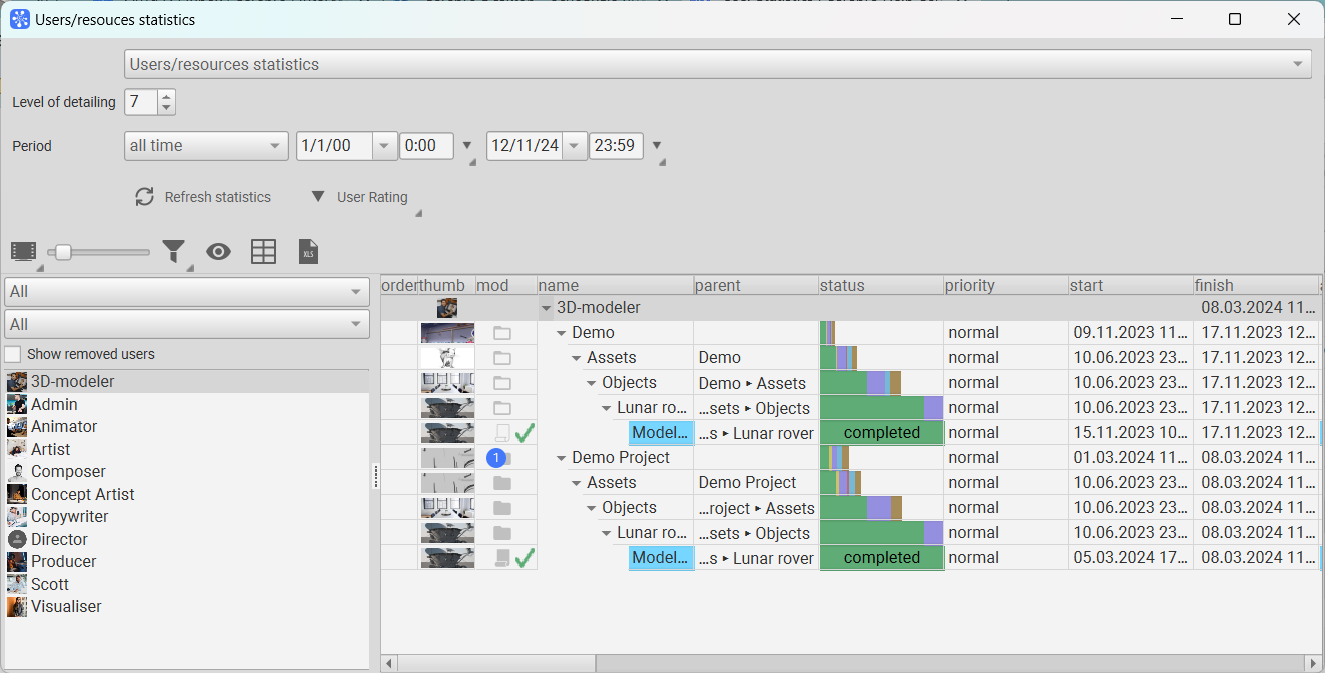The image size is (1325, 673).
Task: Click the table grid view icon
Action: tap(263, 252)
